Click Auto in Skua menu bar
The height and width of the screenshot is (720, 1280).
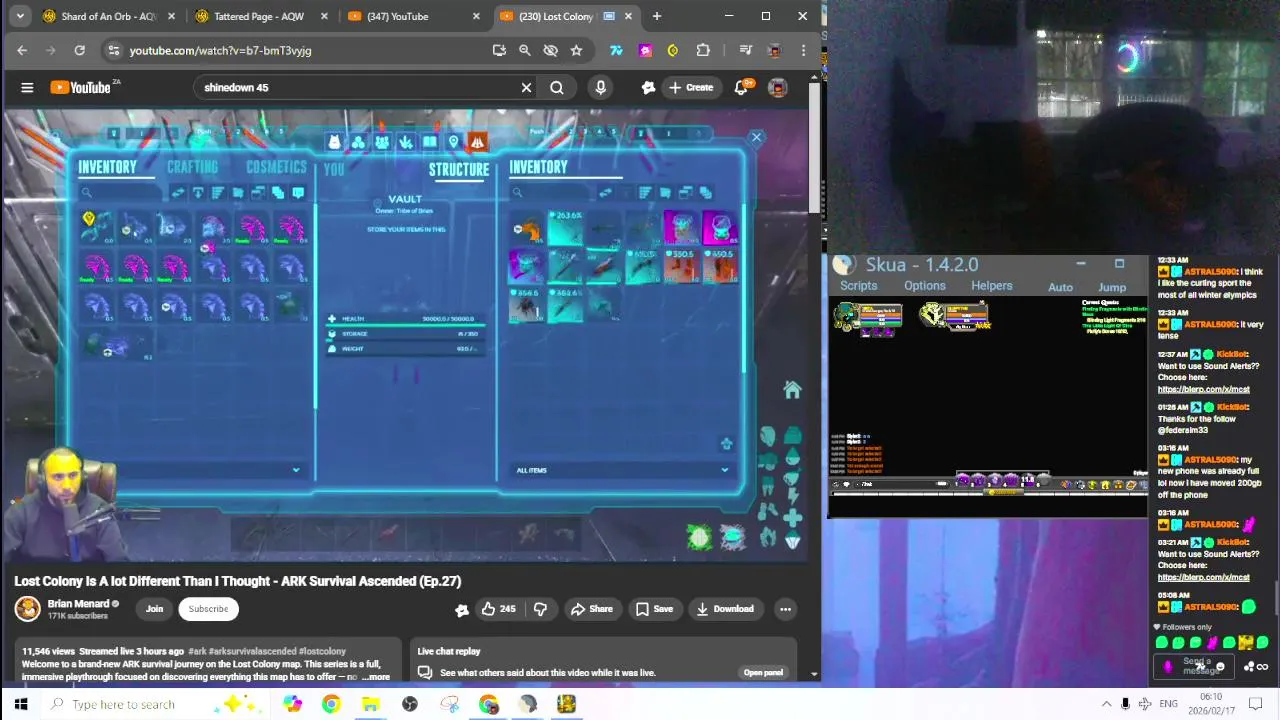[x=1061, y=287]
